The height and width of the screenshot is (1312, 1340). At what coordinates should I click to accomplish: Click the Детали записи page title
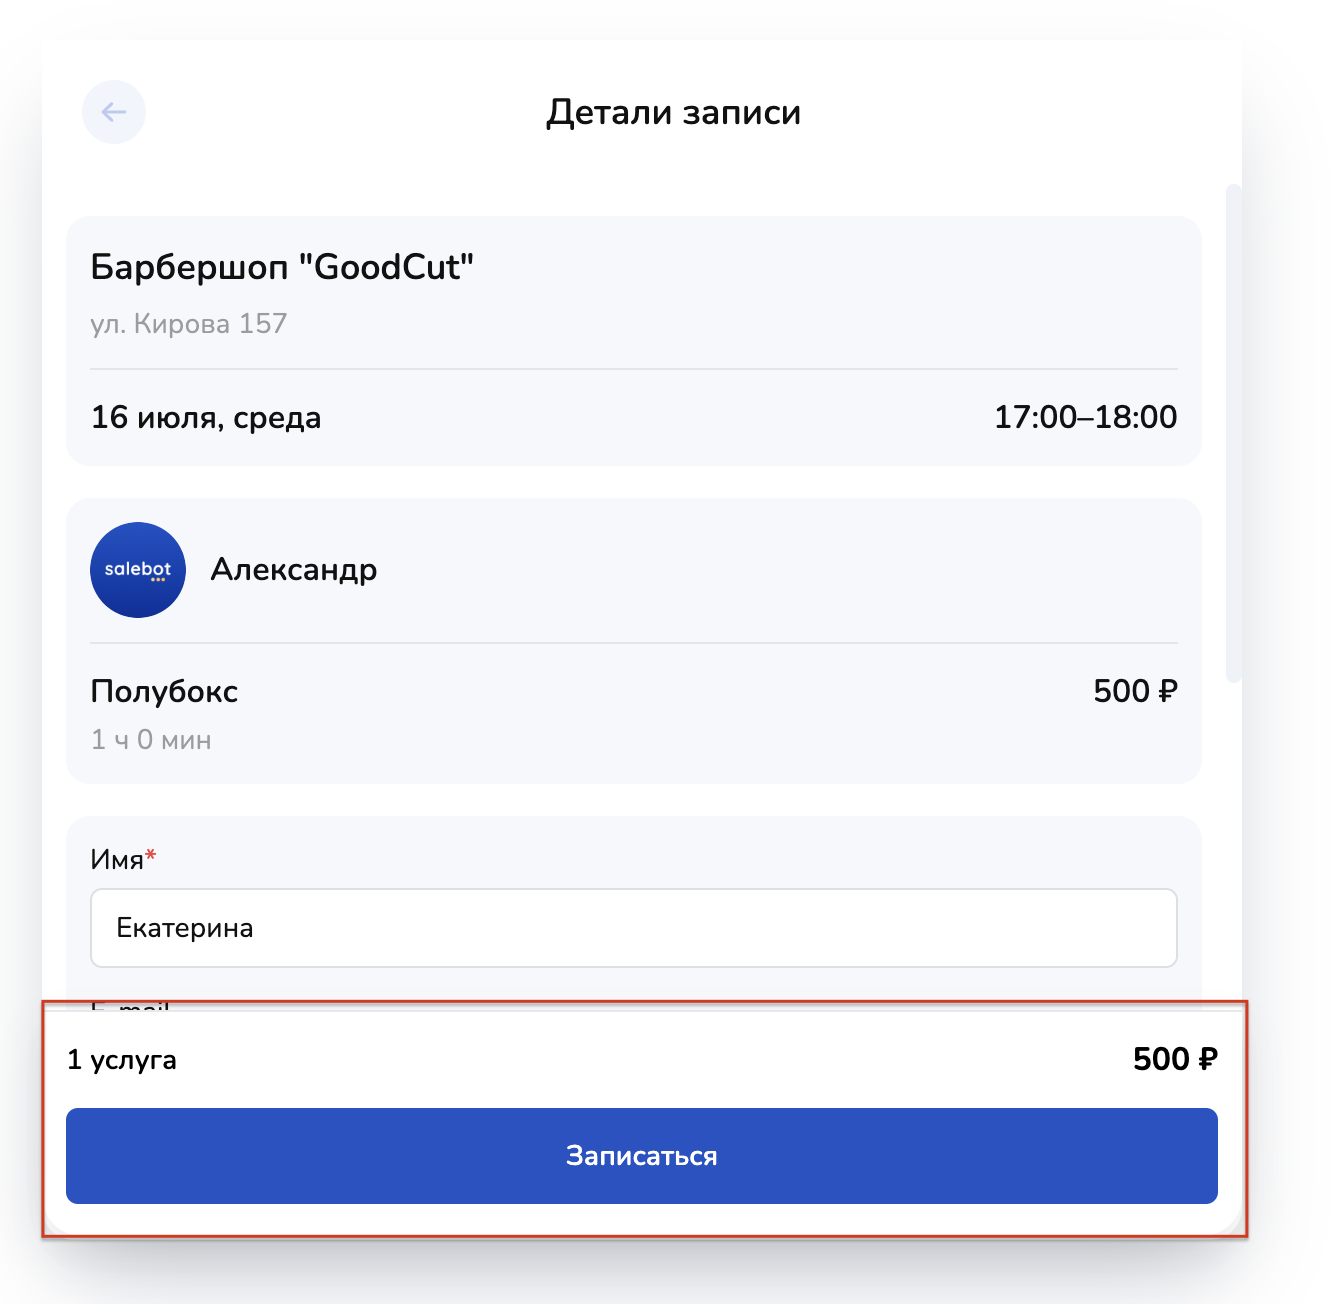[x=673, y=112]
